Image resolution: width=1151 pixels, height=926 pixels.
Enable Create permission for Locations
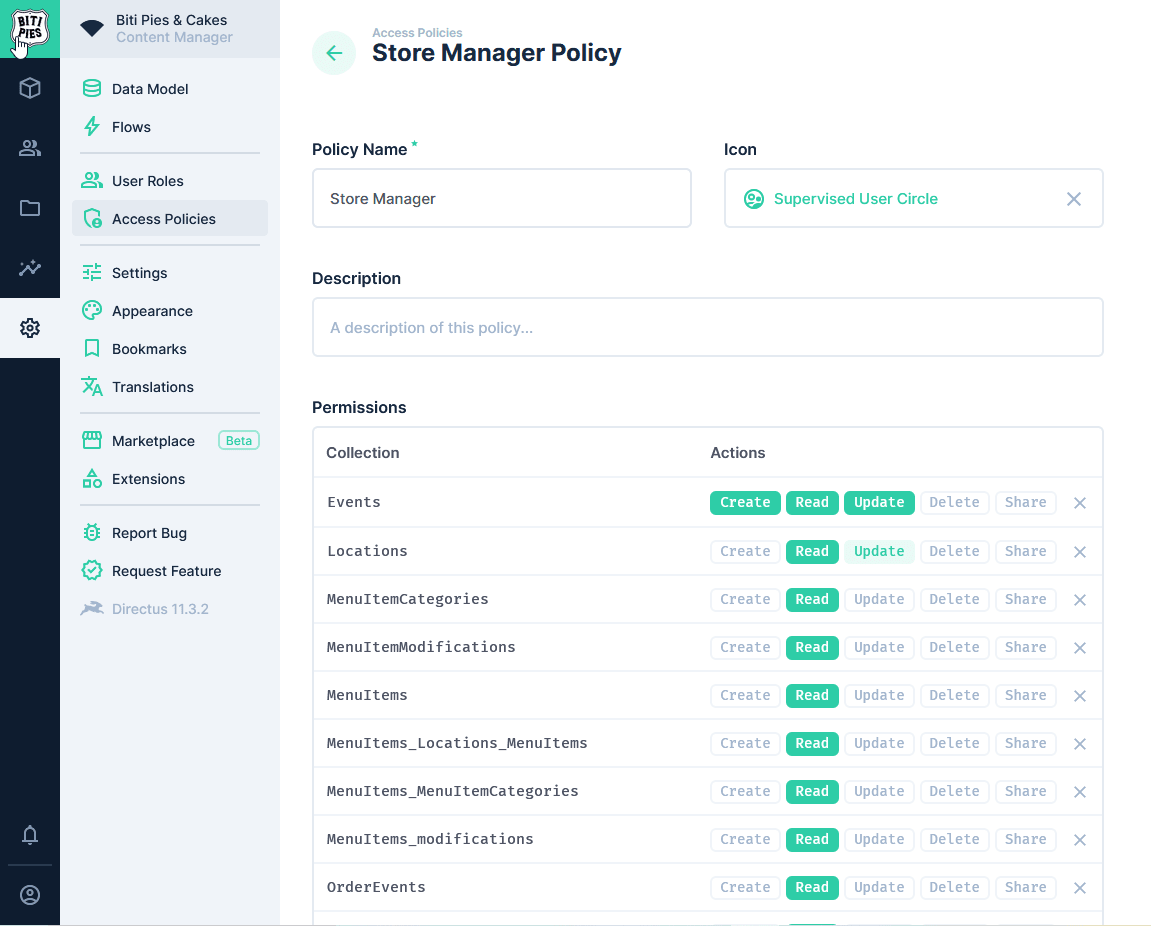745,551
